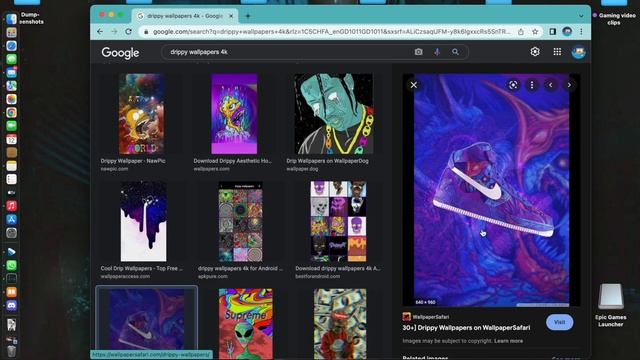The image size is (640, 360).
Task: Show the previous image in the preview
Action: coord(551,85)
